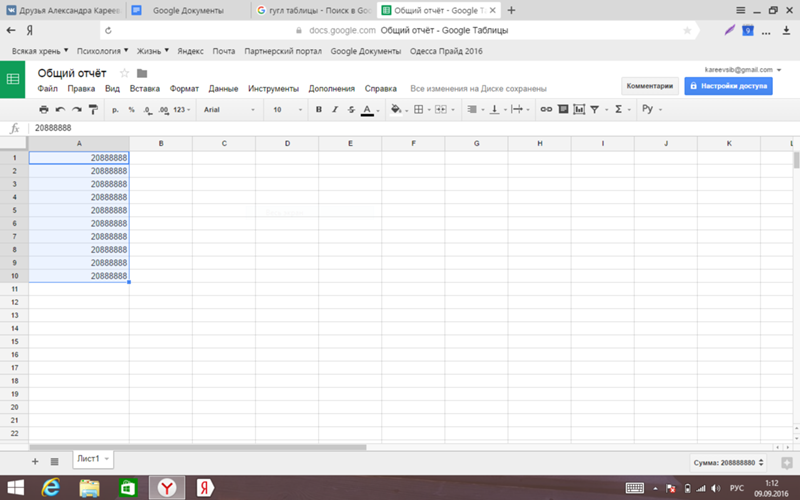The width and height of the screenshot is (800, 500).
Task: Open the cell borders menu
Action: tap(421, 109)
